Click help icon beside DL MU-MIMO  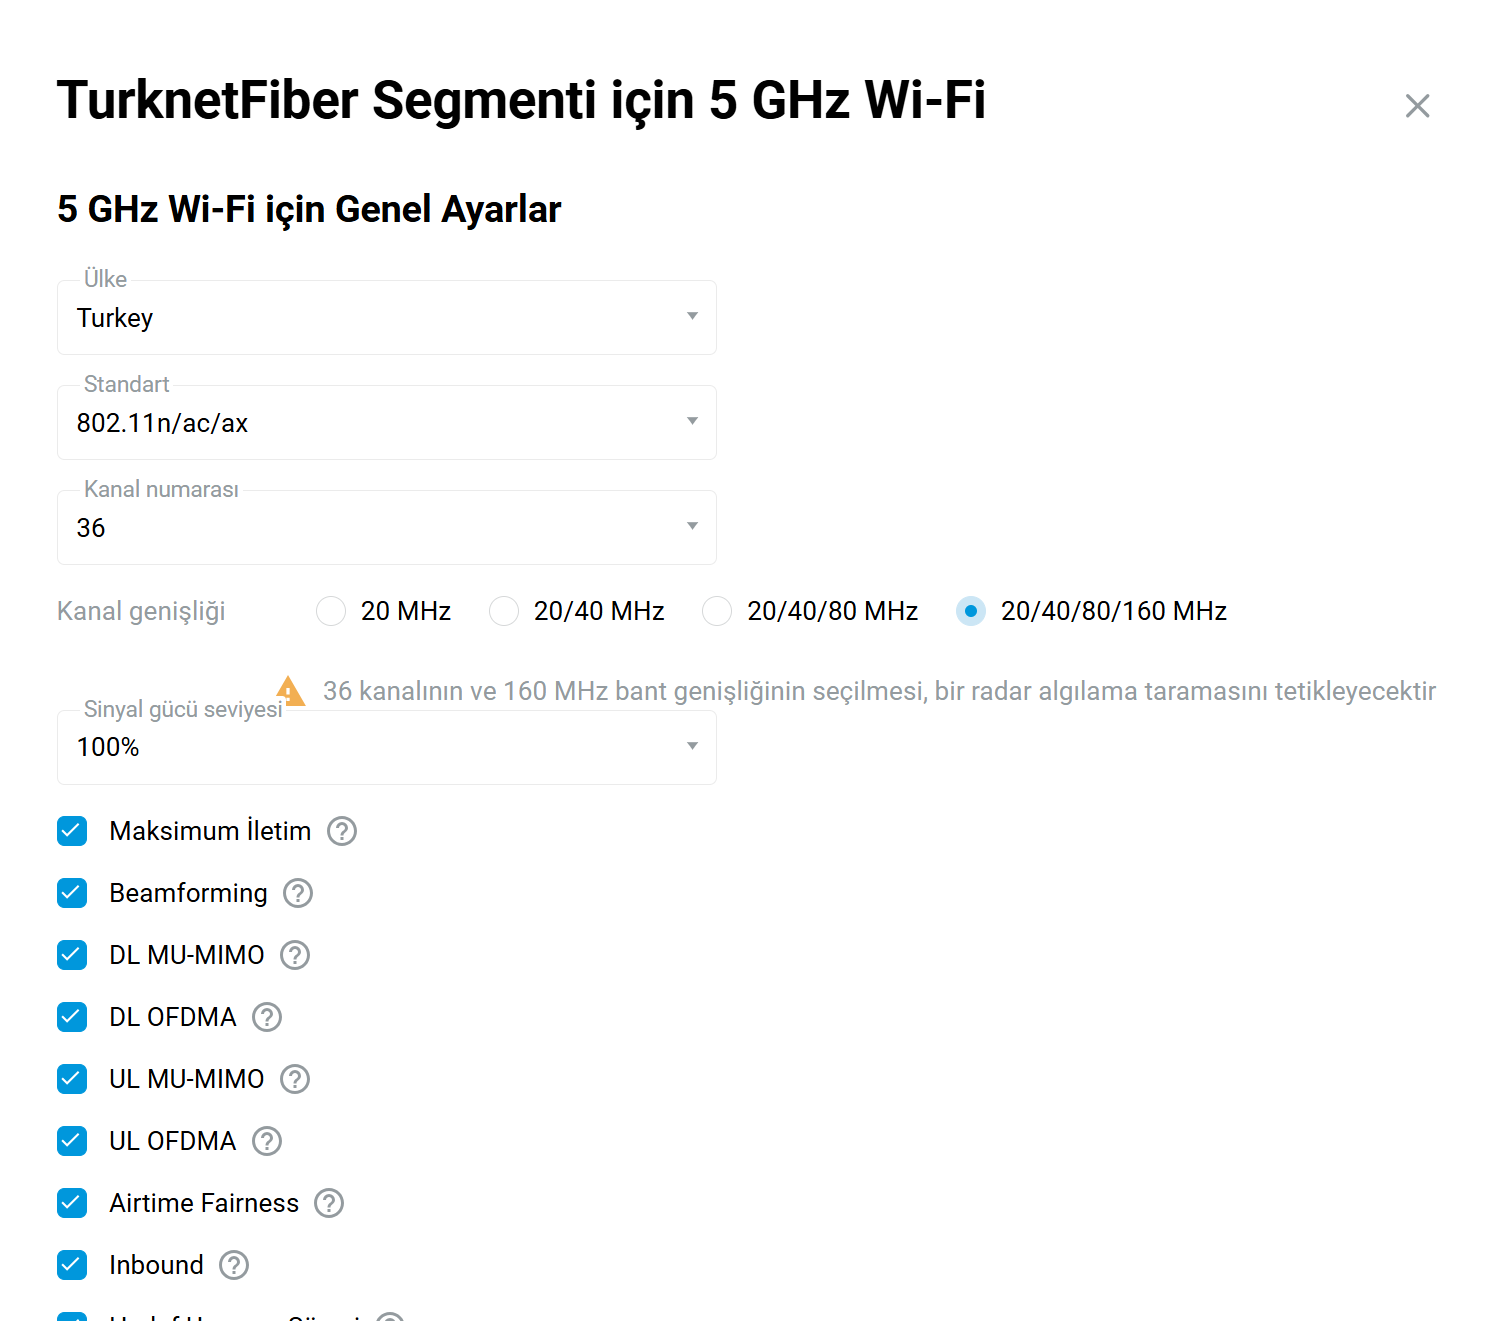click(x=295, y=955)
